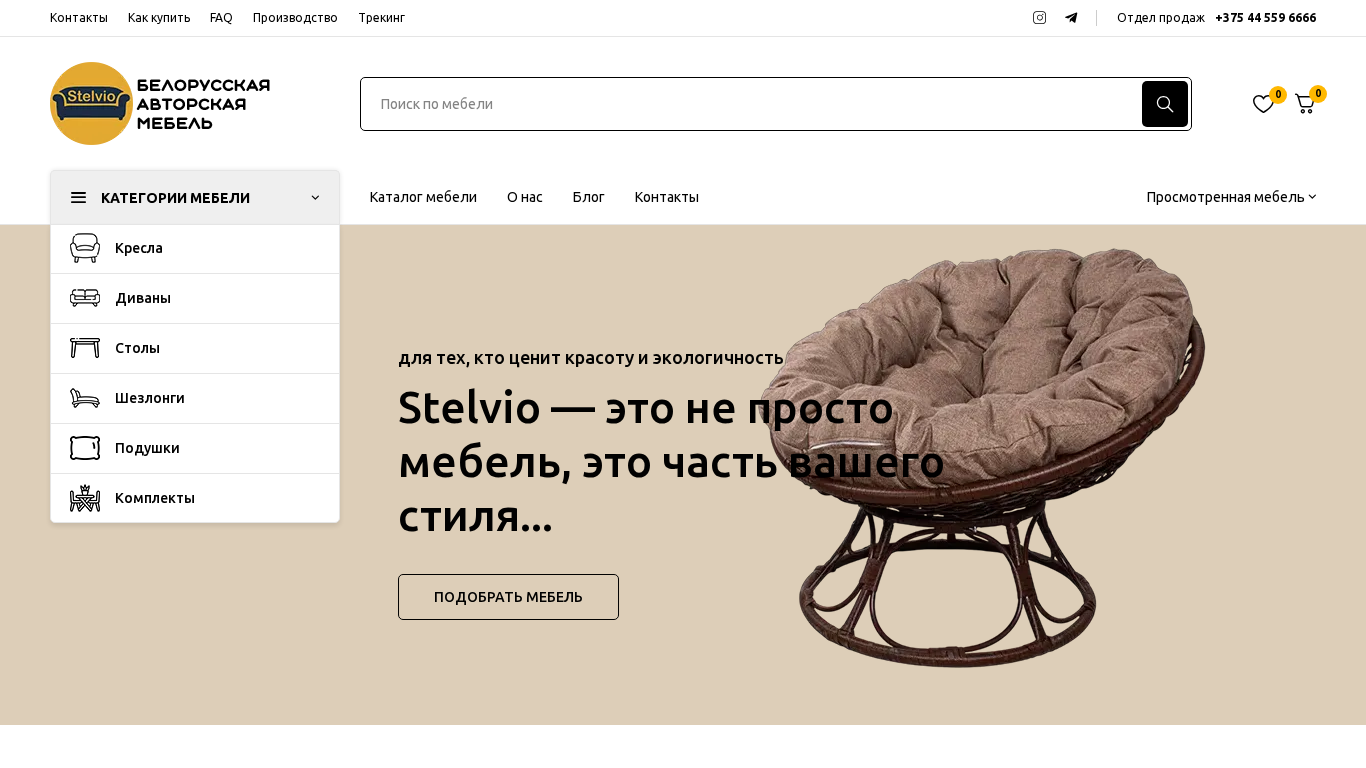Click the hamburger icon beside Категории мебели
1366x768 pixels.
78,198
